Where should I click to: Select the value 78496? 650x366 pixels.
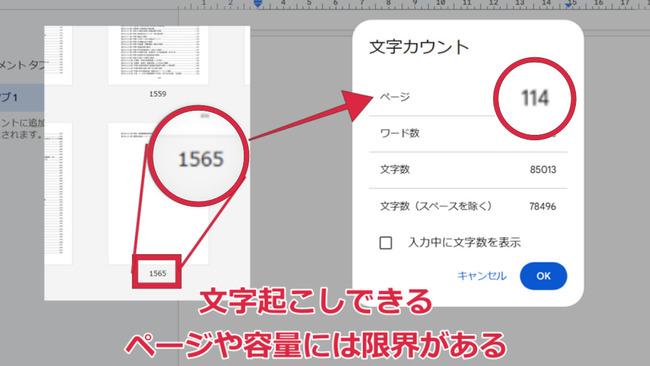pyautogui.click(x=543, y=206)
